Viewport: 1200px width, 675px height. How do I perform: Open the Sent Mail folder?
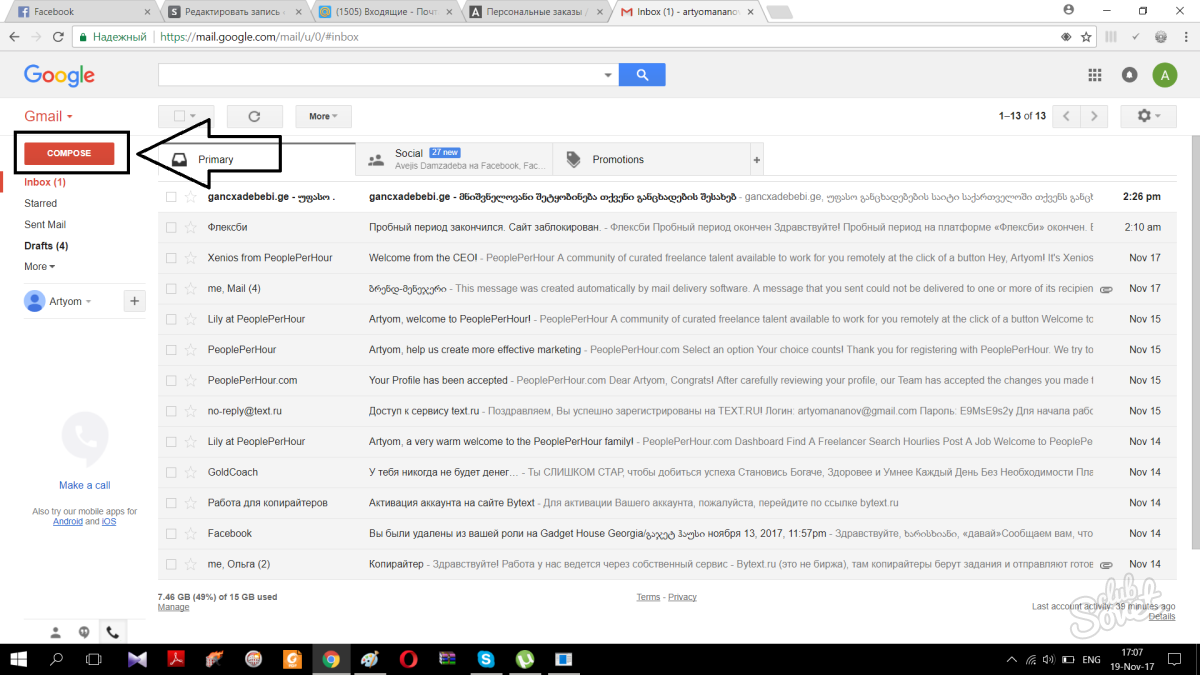pyautogui.click(x=45, y=225)
